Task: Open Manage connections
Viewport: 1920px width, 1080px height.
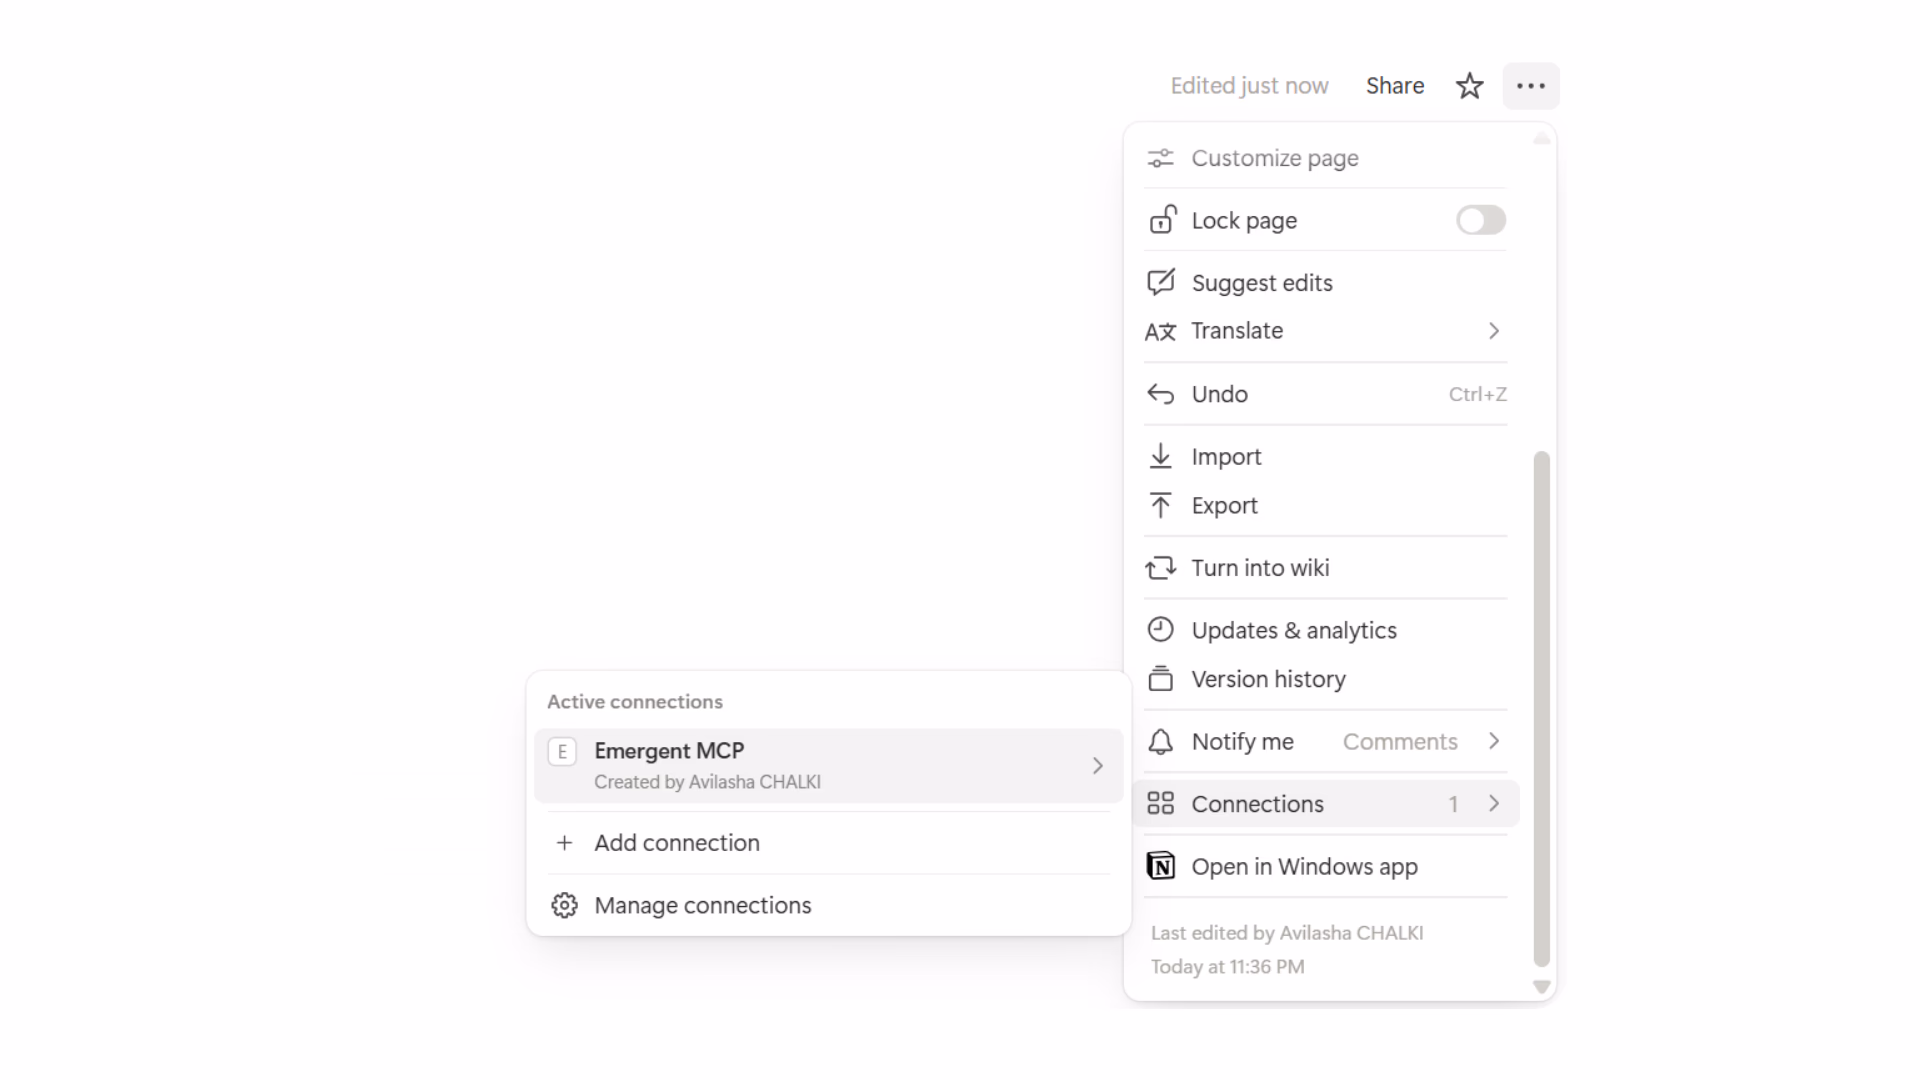Action: pyautogui.click(x=828, y=906)
